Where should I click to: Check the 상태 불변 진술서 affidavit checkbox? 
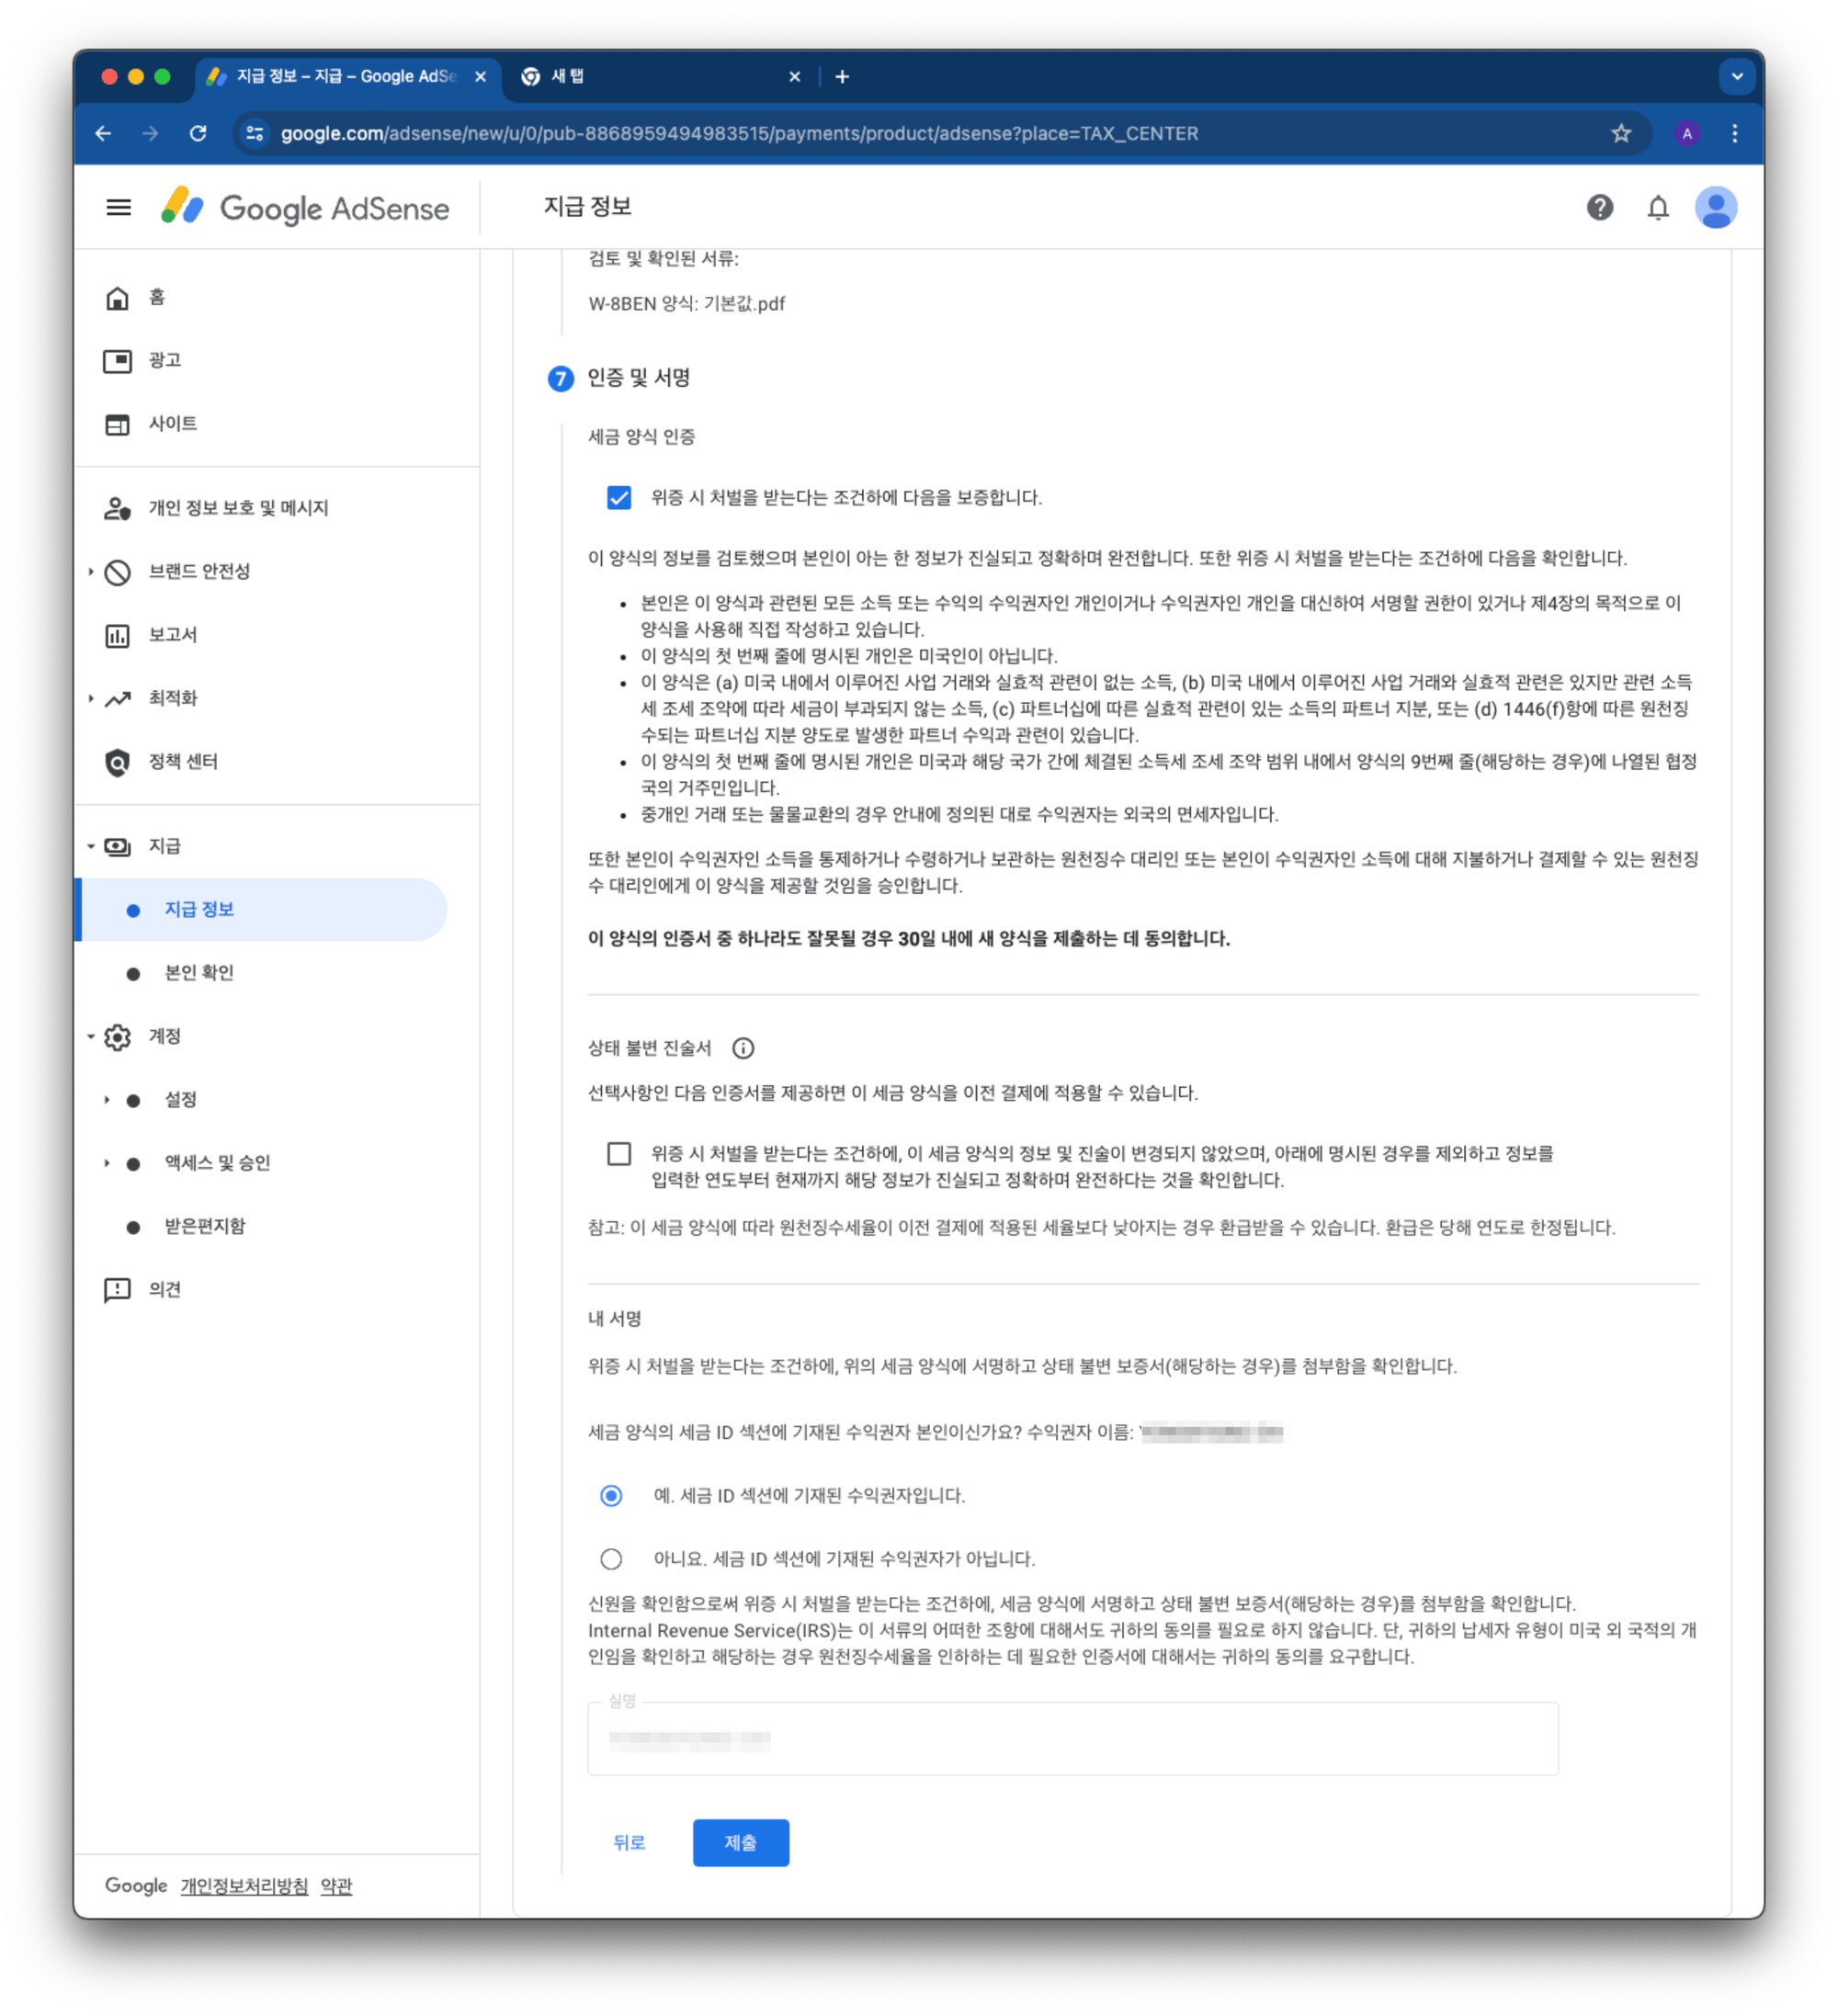coord(619,1153)
